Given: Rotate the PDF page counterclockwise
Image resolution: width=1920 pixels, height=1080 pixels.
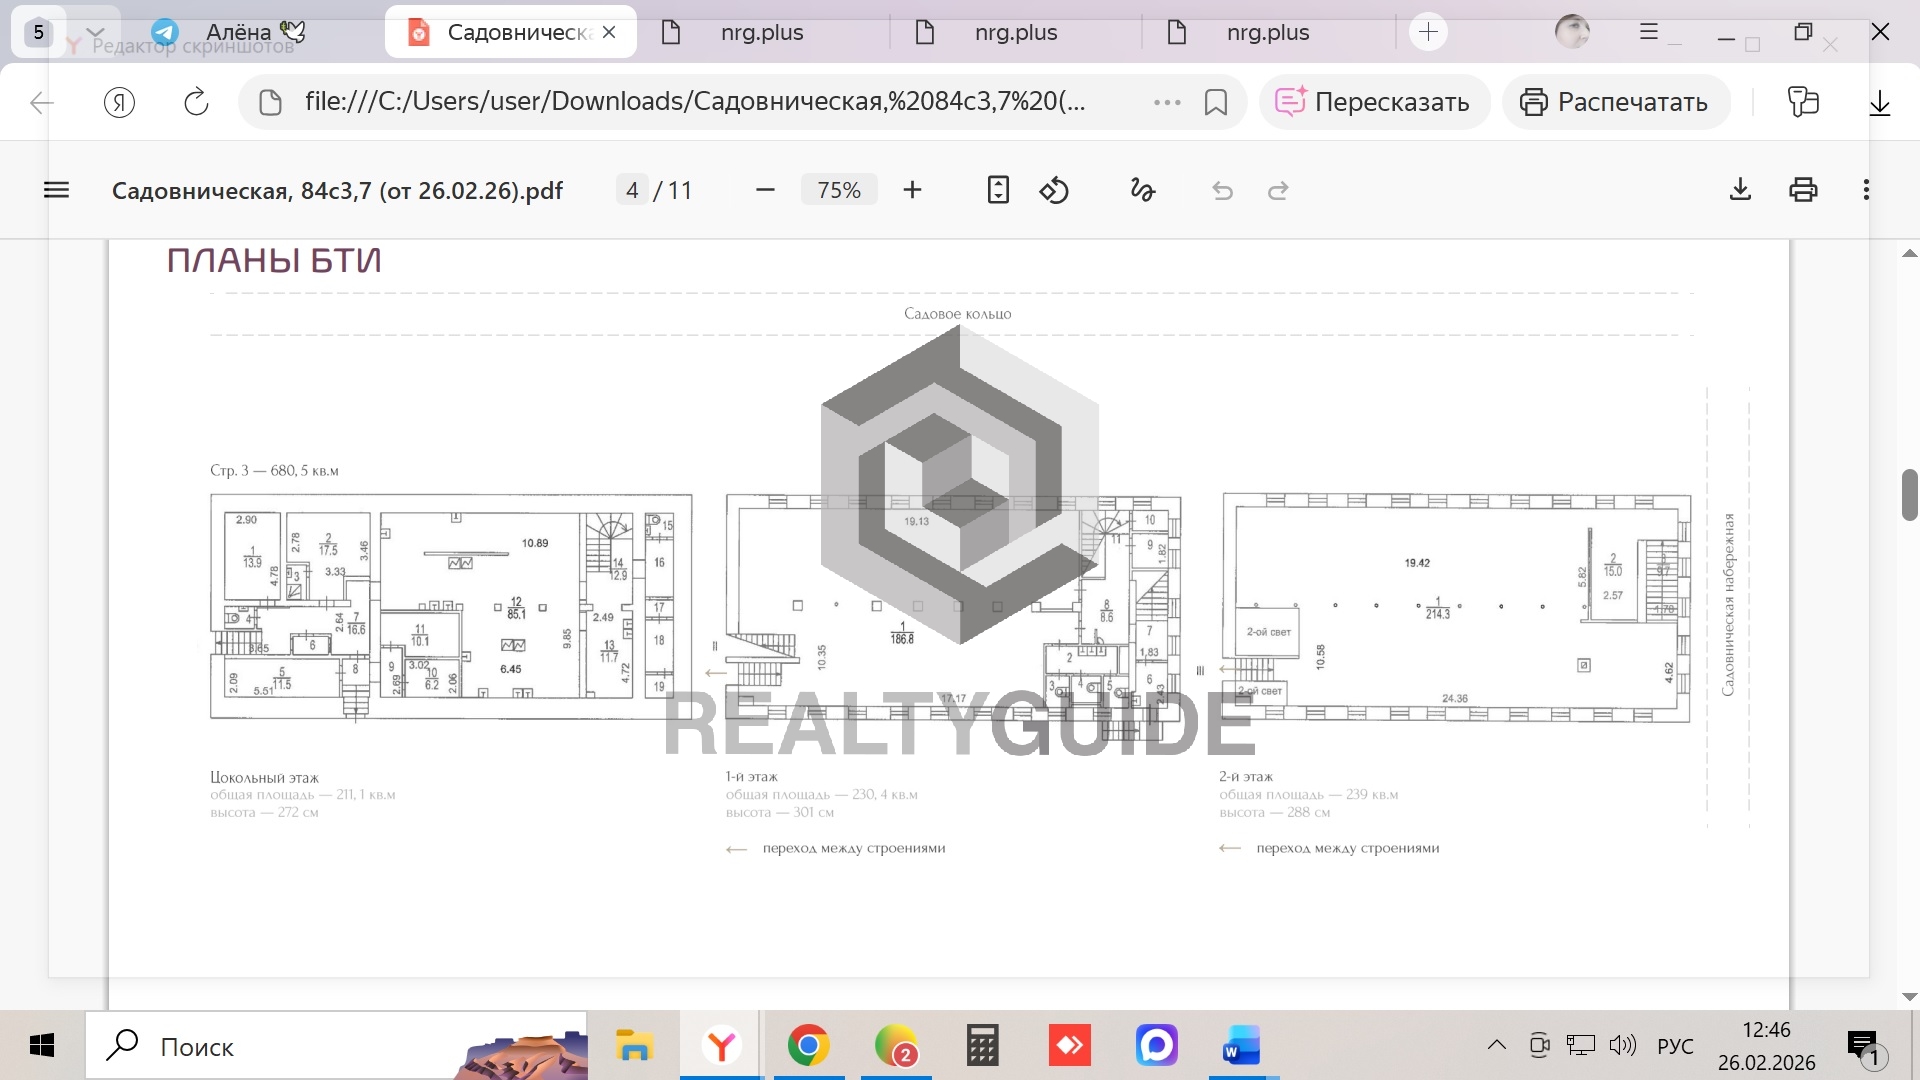Looking at the screenshot, I should [x=1054, y=190].
